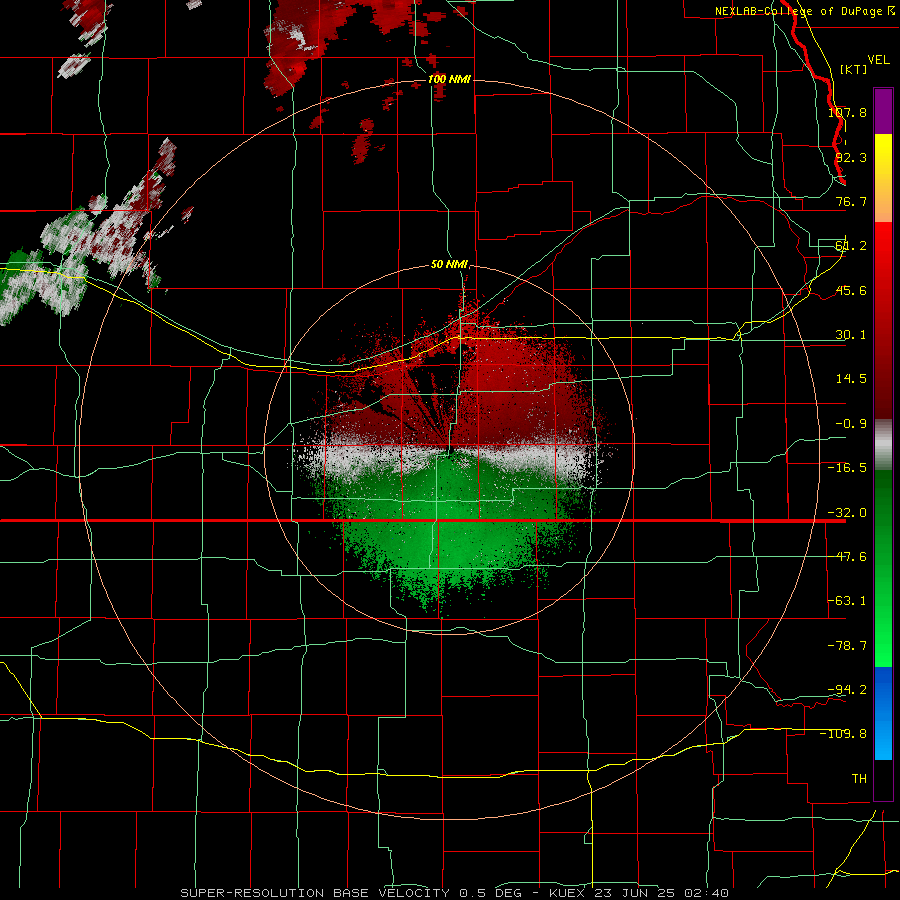This screenshot has height=900, width=900.
Task: Click the [KT] units label
Action: 854,69
